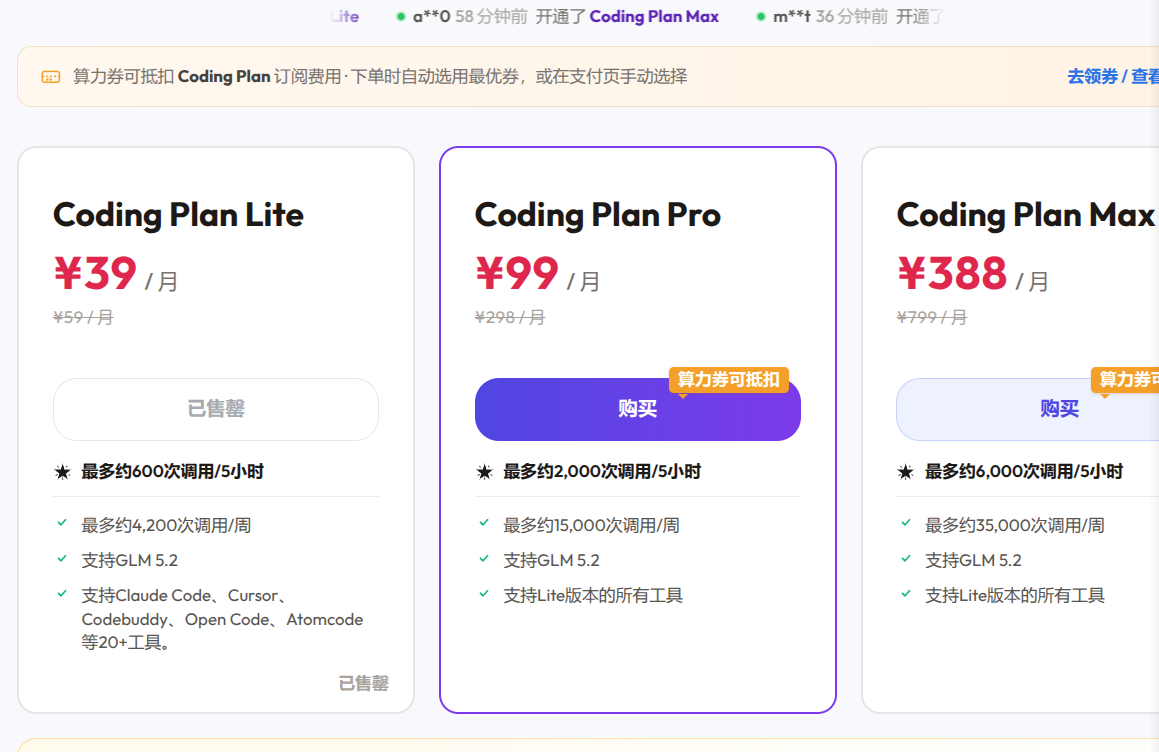Click green dot before a**0 notification
Viewport: 1159px width, 752px height.
pos(401,16)
